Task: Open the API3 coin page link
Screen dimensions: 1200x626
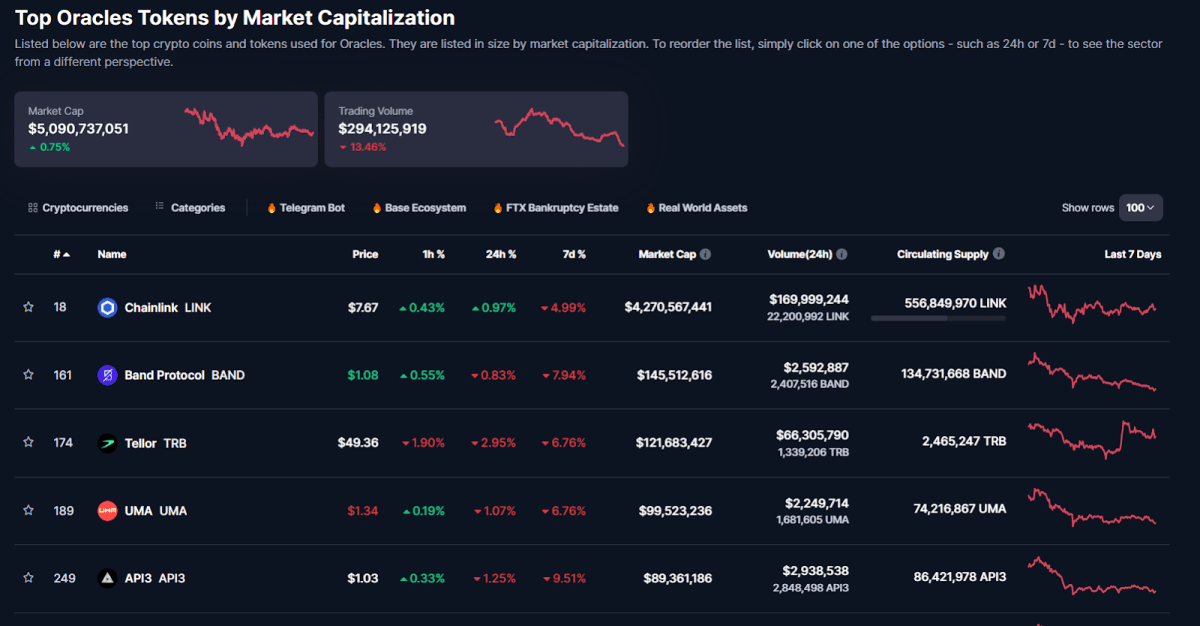Action: click(x=155, y=578)
